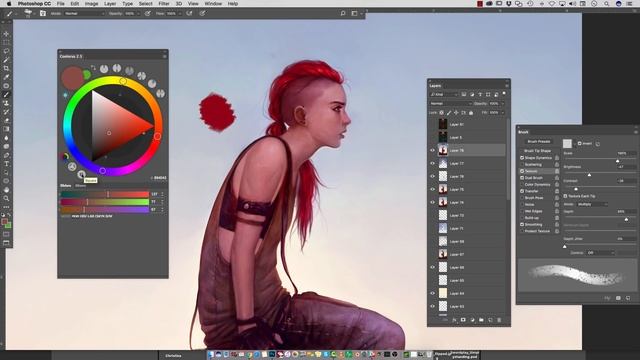Open the Layer menu
The width and height of the screenshot is (640, 360).
(110, 4)
